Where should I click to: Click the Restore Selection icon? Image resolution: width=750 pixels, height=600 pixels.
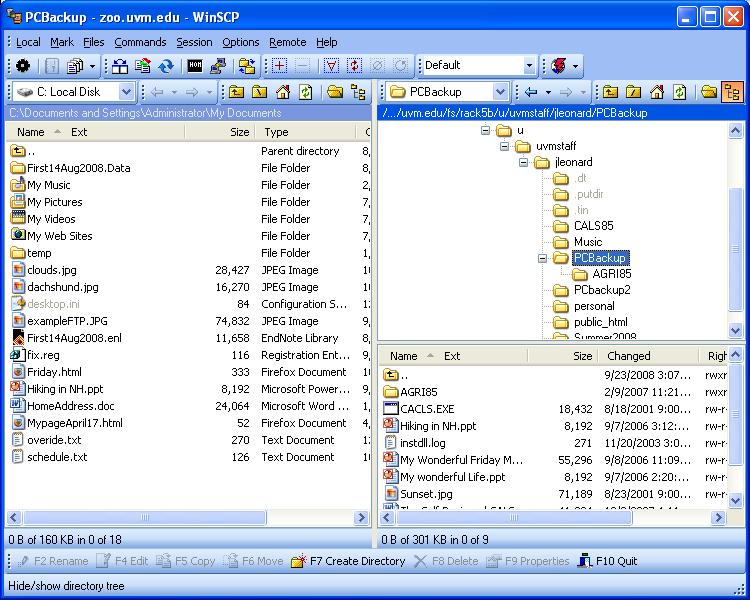(401, 66)
